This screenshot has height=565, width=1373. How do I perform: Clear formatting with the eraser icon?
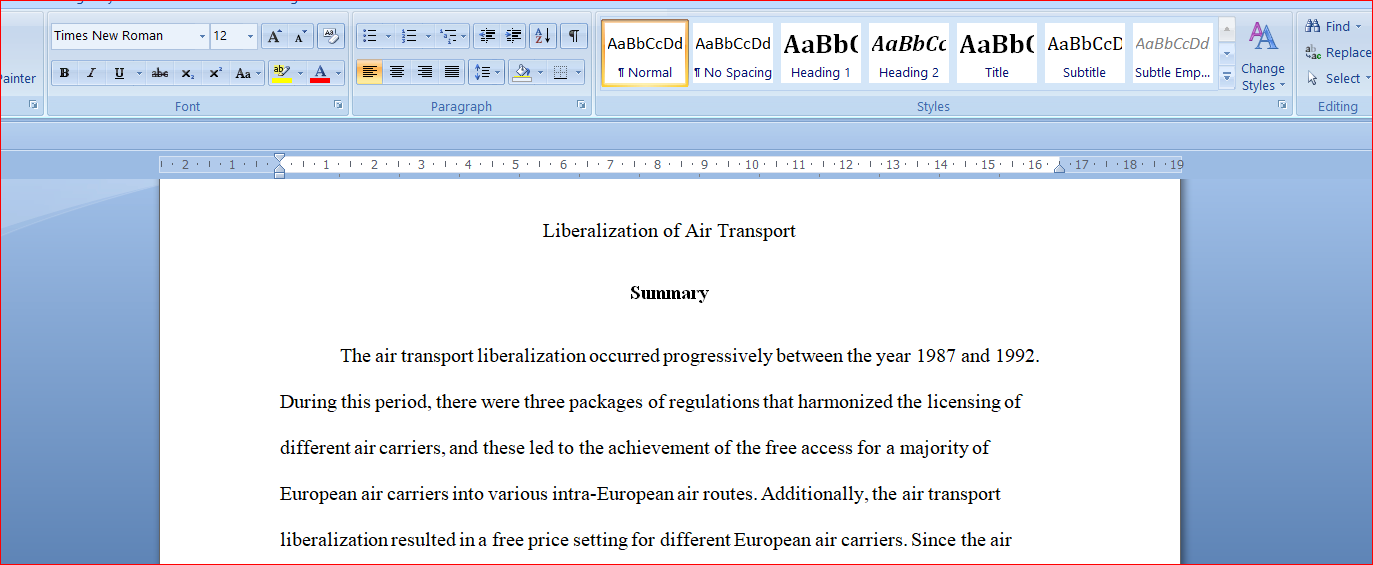pyautogui.click(x=331, y=36)
